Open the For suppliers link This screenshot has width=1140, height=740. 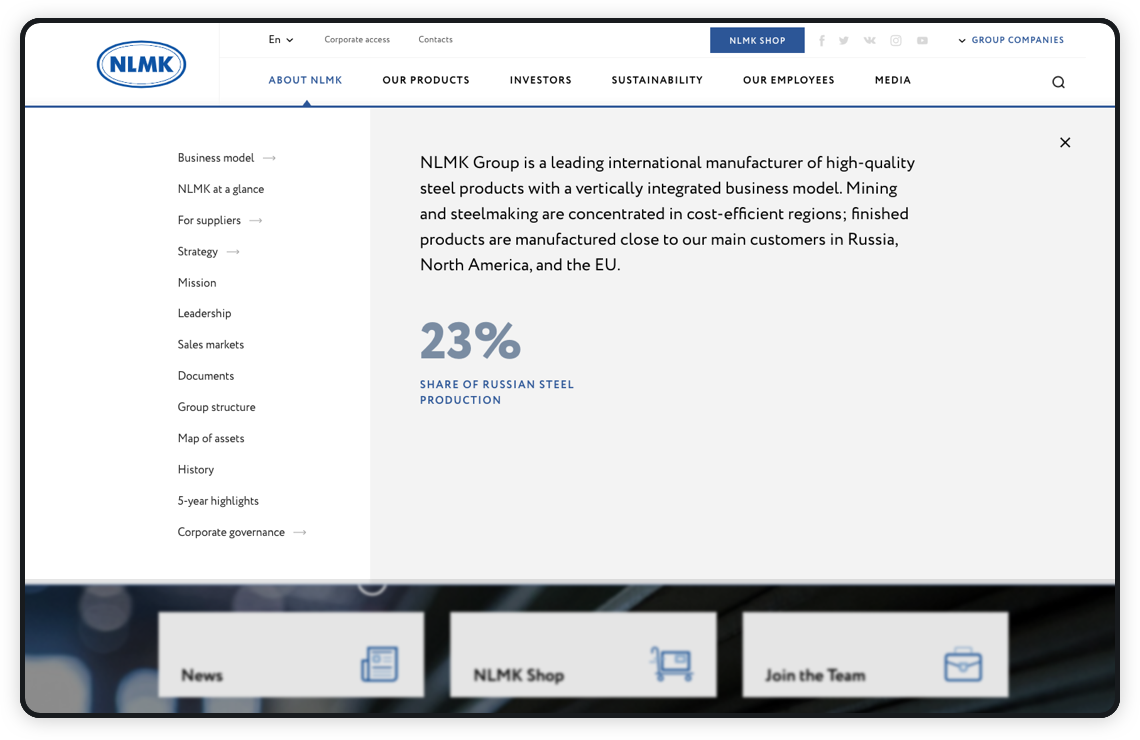(x=209, y=220)
